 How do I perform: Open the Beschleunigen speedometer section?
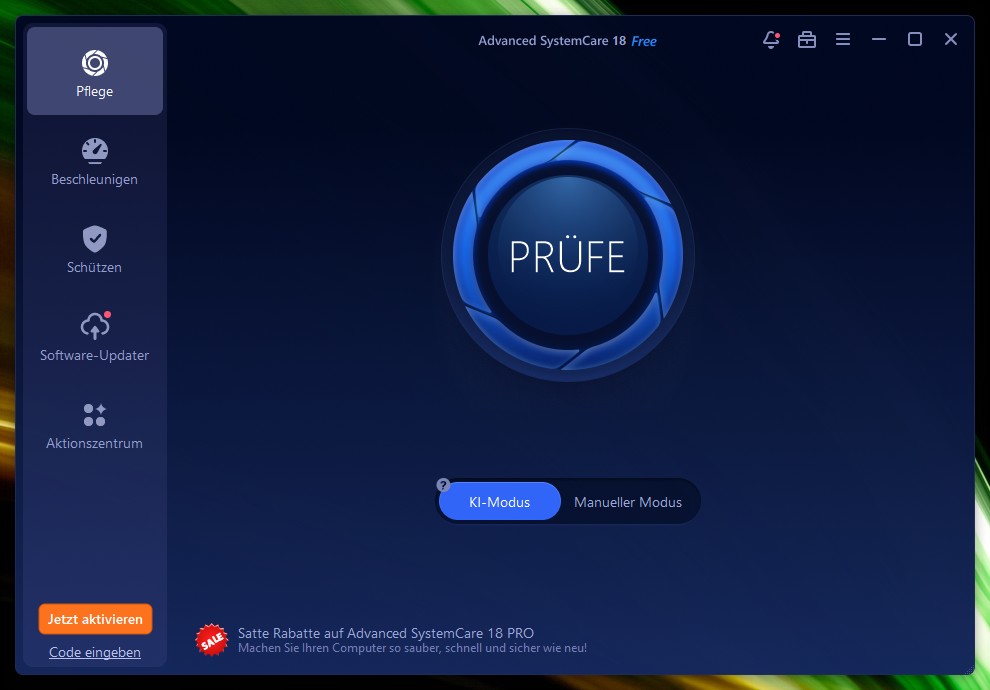tap(95, 162)
